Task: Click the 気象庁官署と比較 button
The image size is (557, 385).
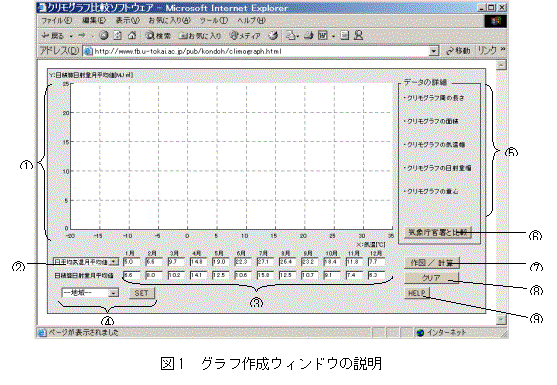Action: (438, 233)
